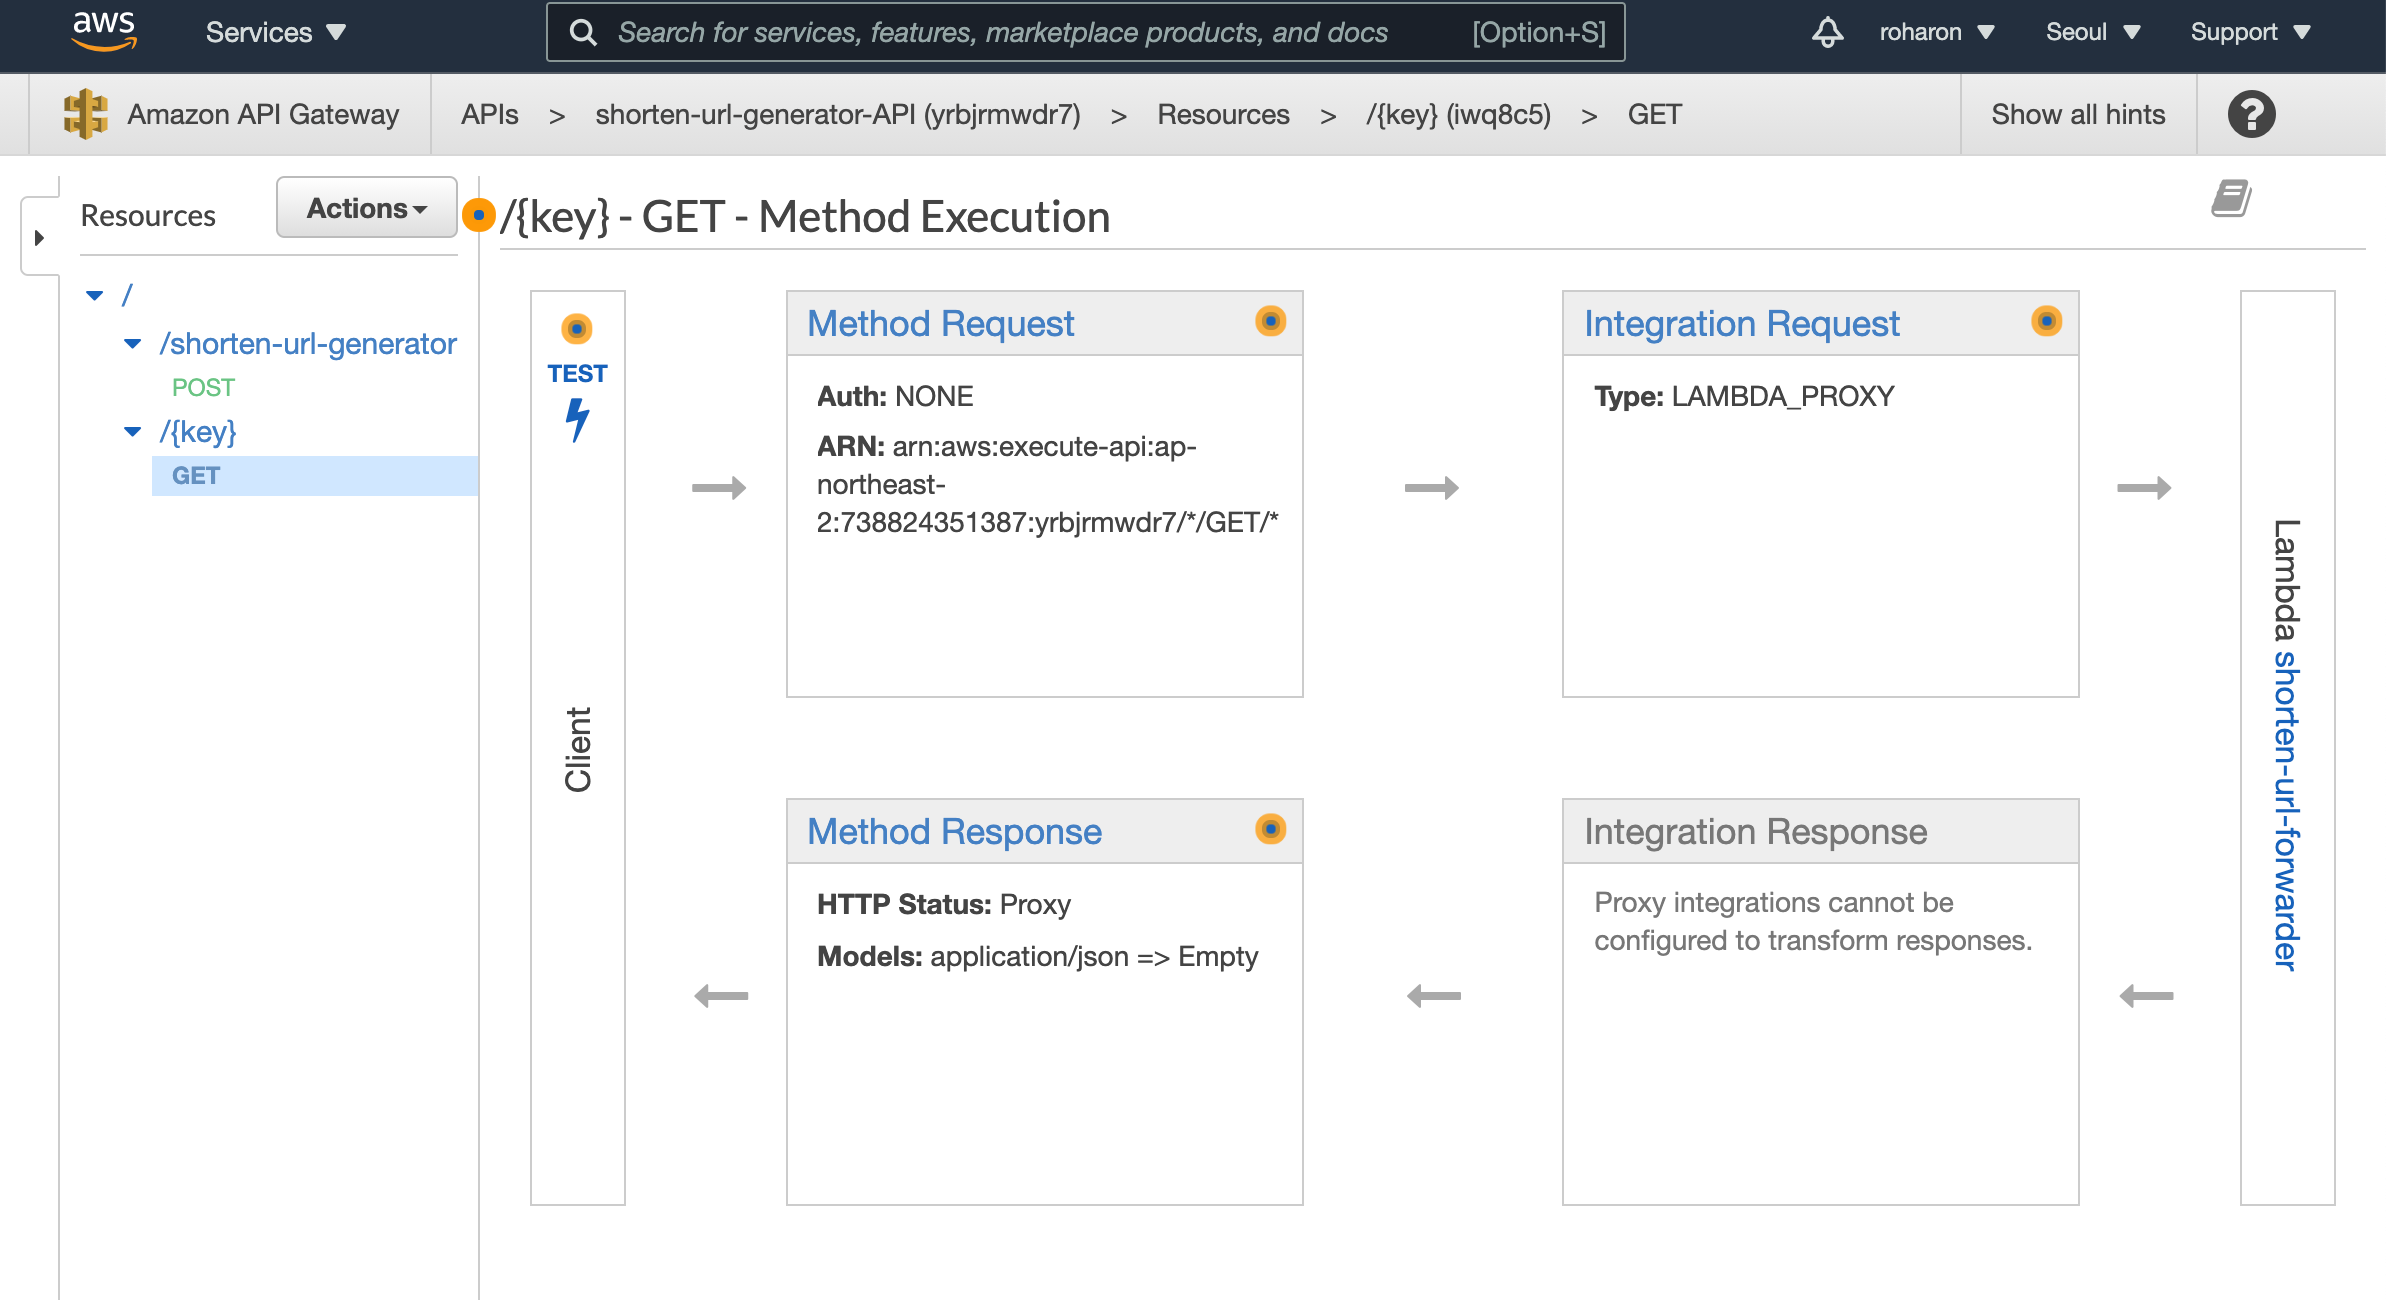Collapse the /shorten-url-generator resource tree
The image size is (2386, 1300).
tap(132, 344)
